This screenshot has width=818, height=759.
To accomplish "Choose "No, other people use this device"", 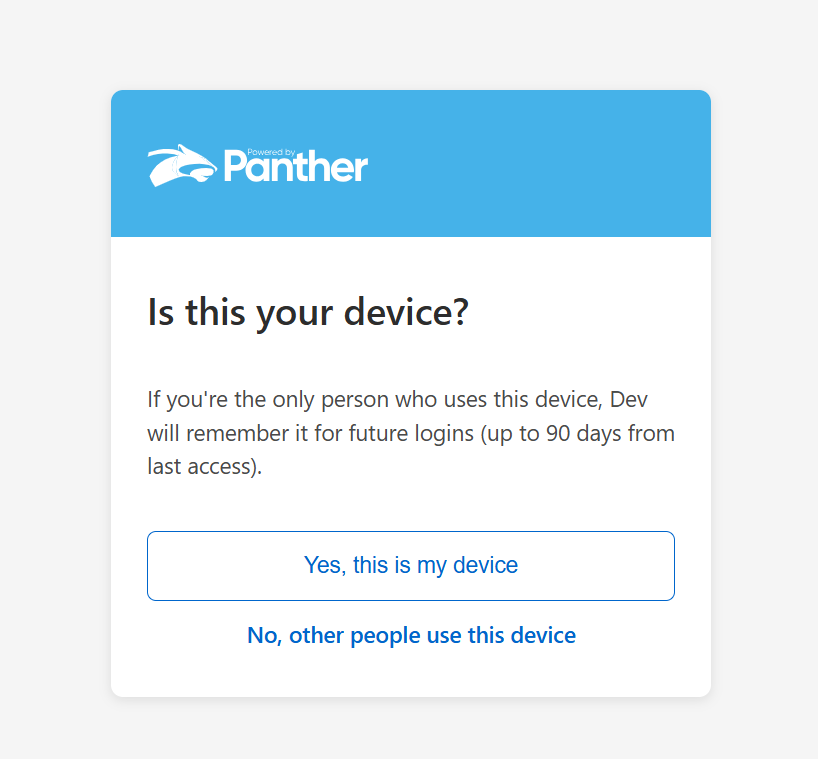I will (411, 635).
